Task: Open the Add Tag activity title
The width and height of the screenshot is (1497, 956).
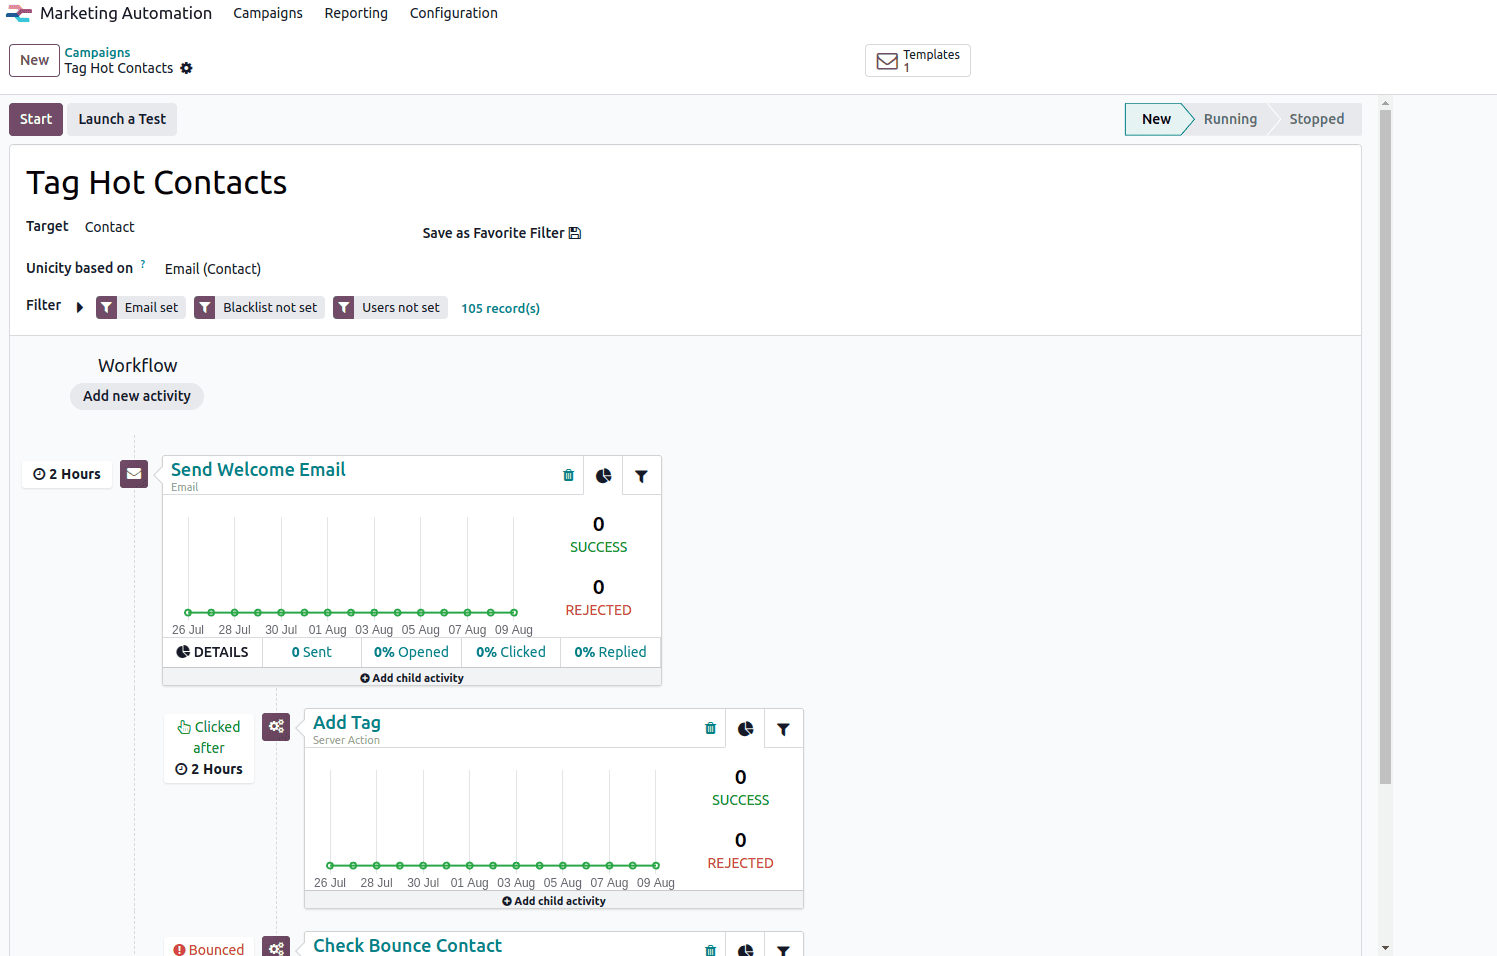Action: [x=347, y=723]
